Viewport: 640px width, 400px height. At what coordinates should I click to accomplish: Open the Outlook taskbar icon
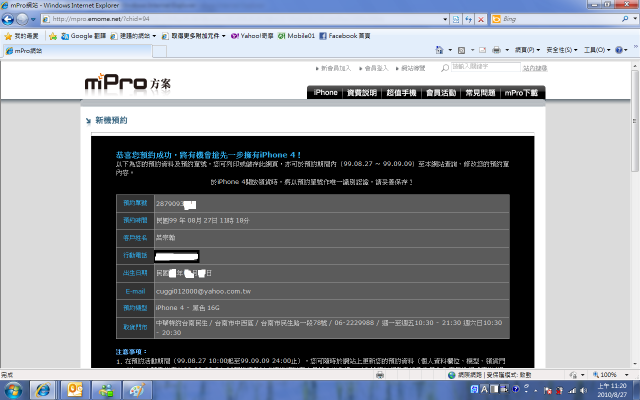(x=76, y=390)
